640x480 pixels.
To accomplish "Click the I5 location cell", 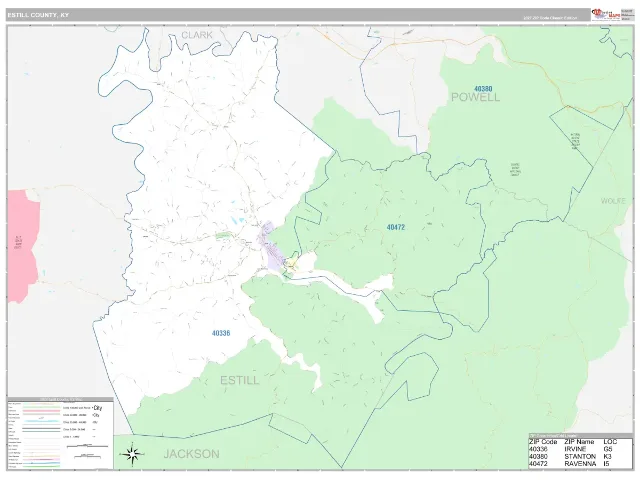I will pyautogui.click(x=607, y=464).
